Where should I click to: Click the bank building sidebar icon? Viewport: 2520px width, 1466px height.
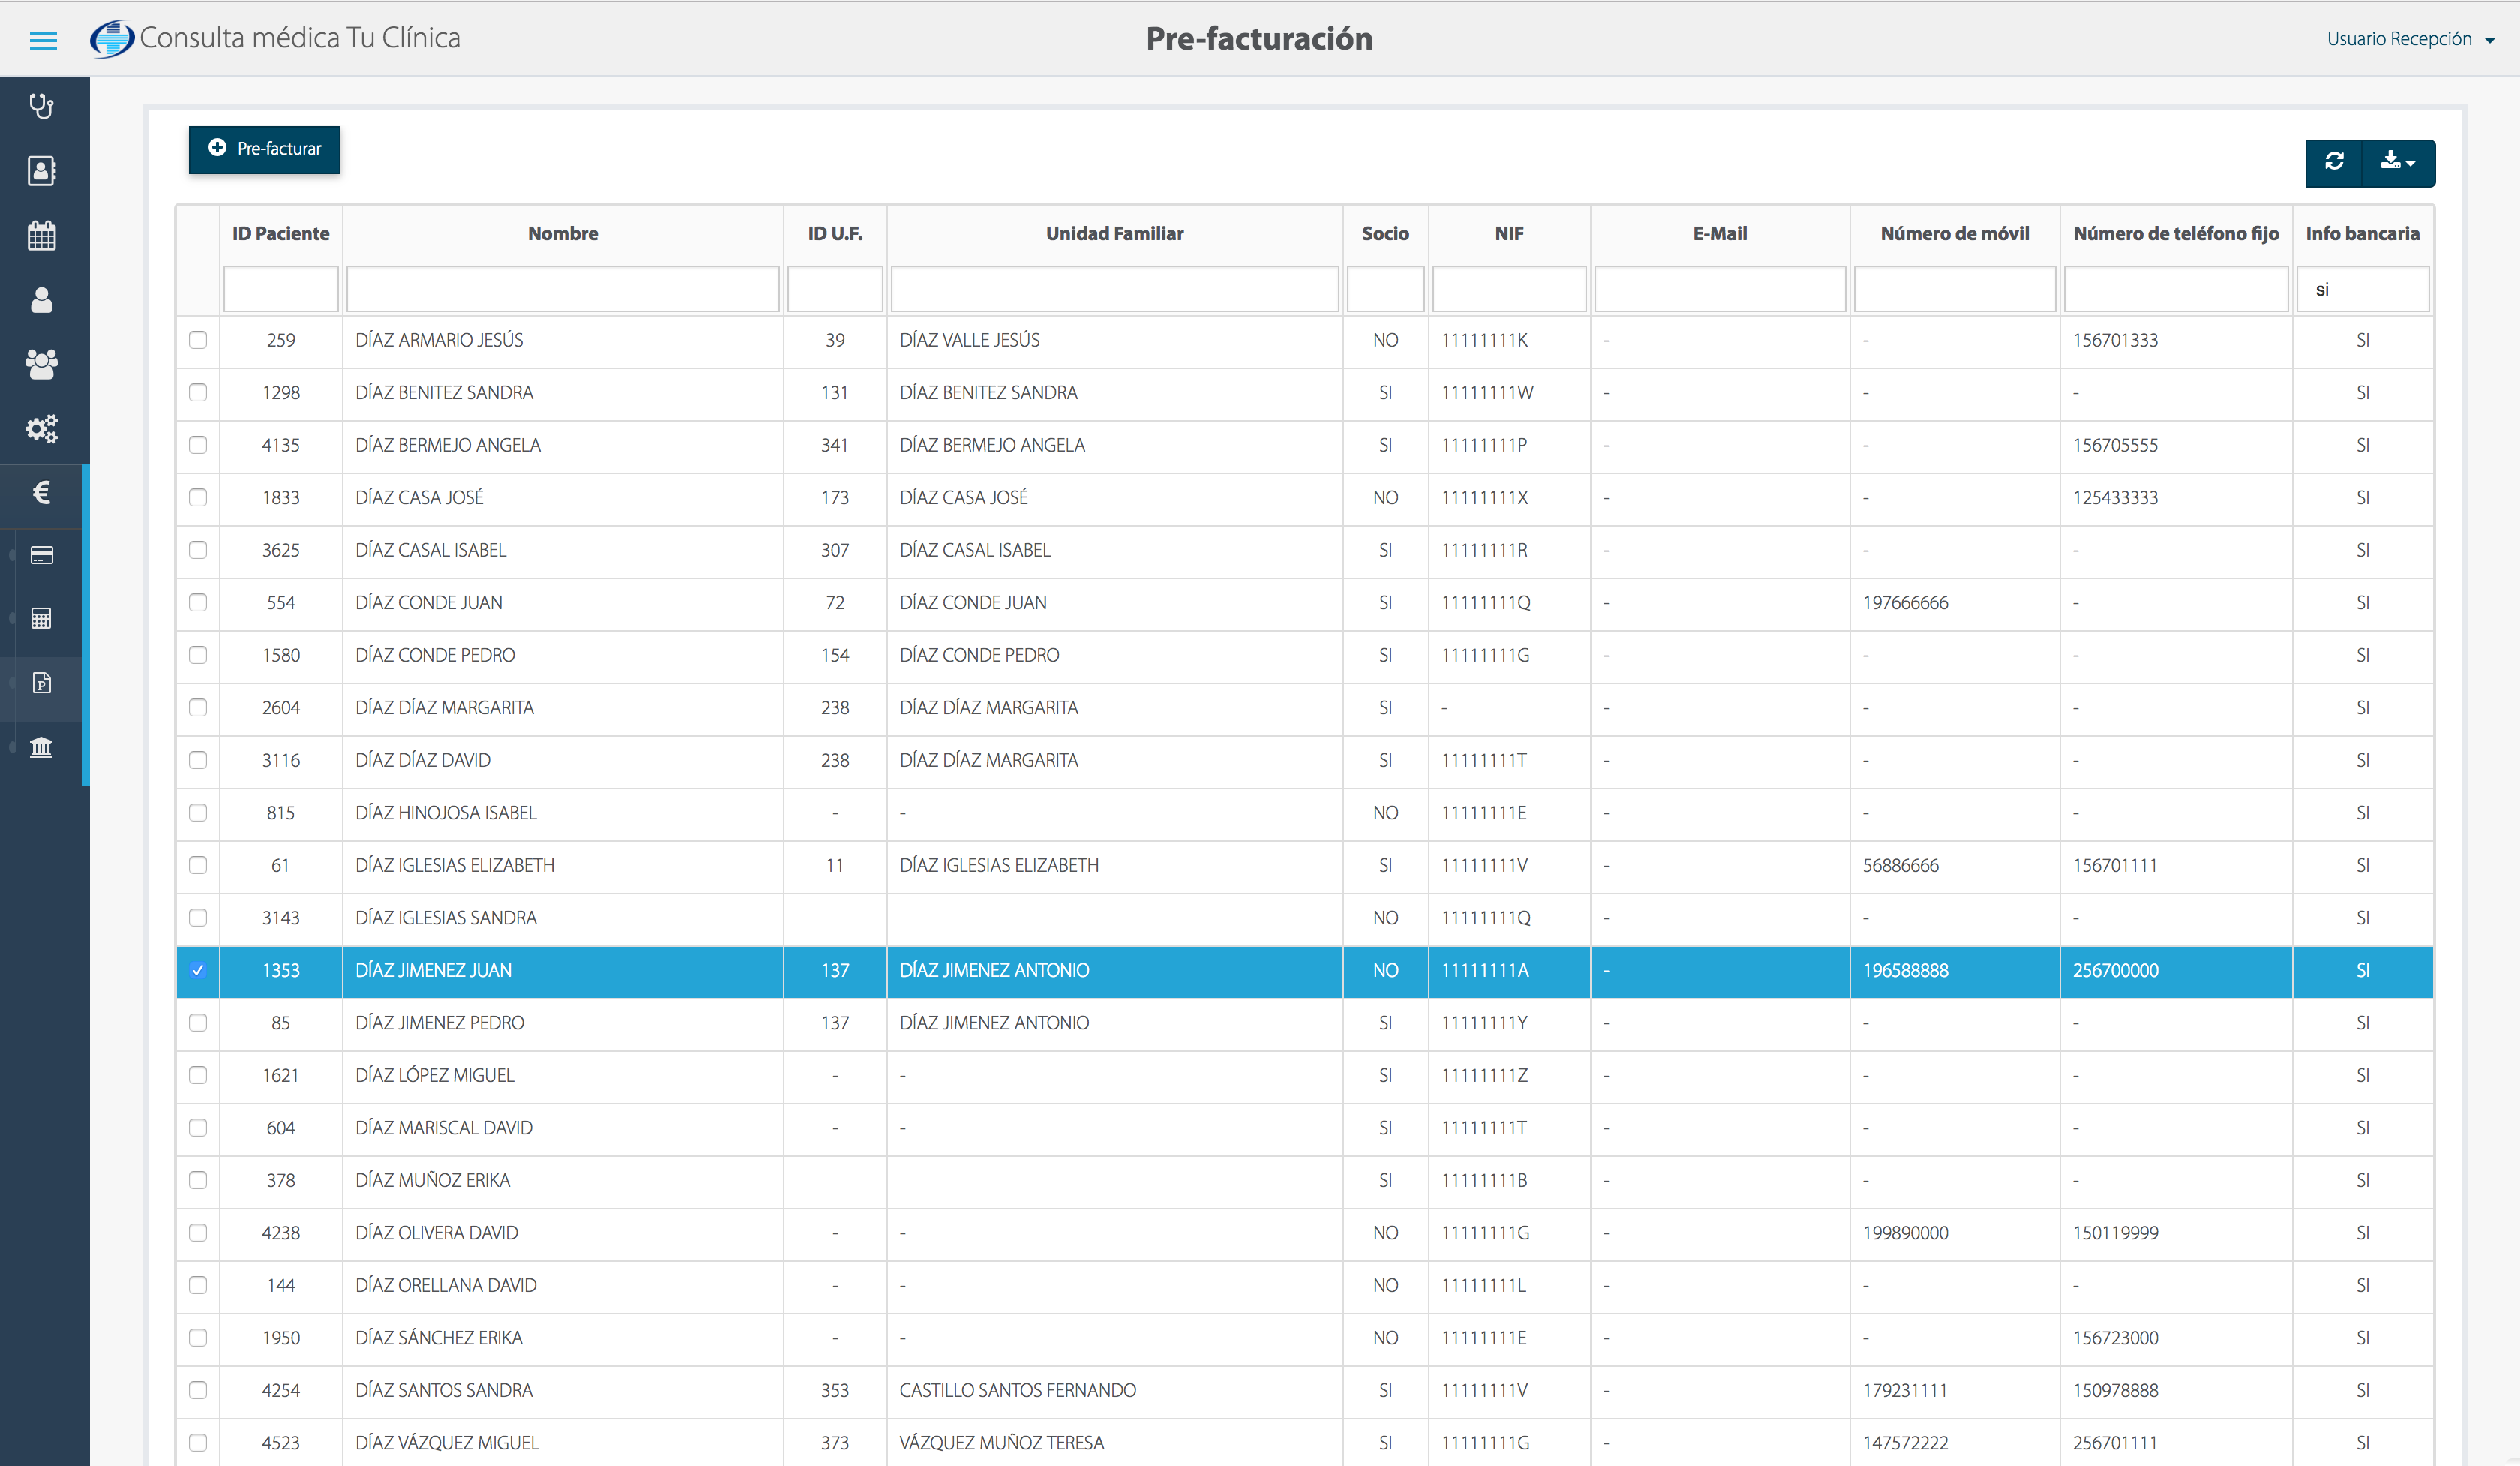point(41,747)
